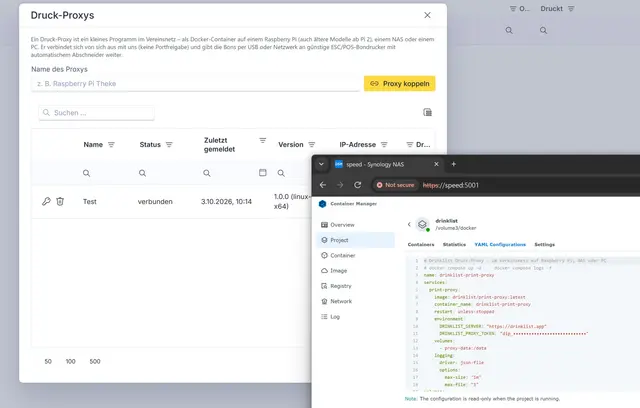This screenshot has height=408, width=640.
Task: Open the Dr... column filter icon
Action: 410,144
